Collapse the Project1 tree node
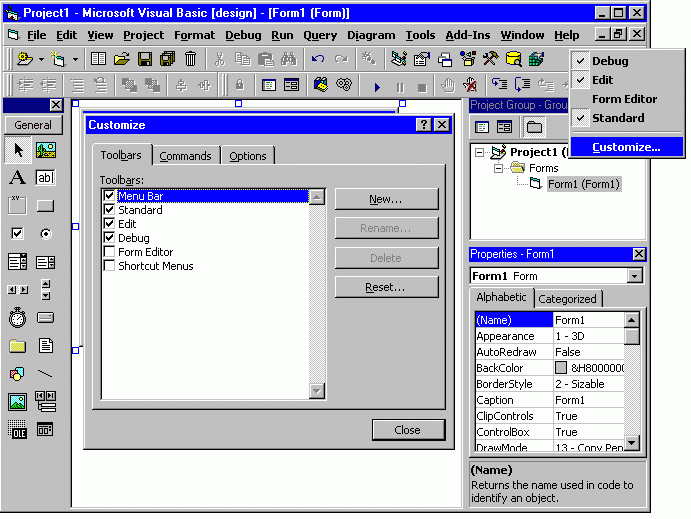Viewport: 691px width, 519px height. point(479,152)
